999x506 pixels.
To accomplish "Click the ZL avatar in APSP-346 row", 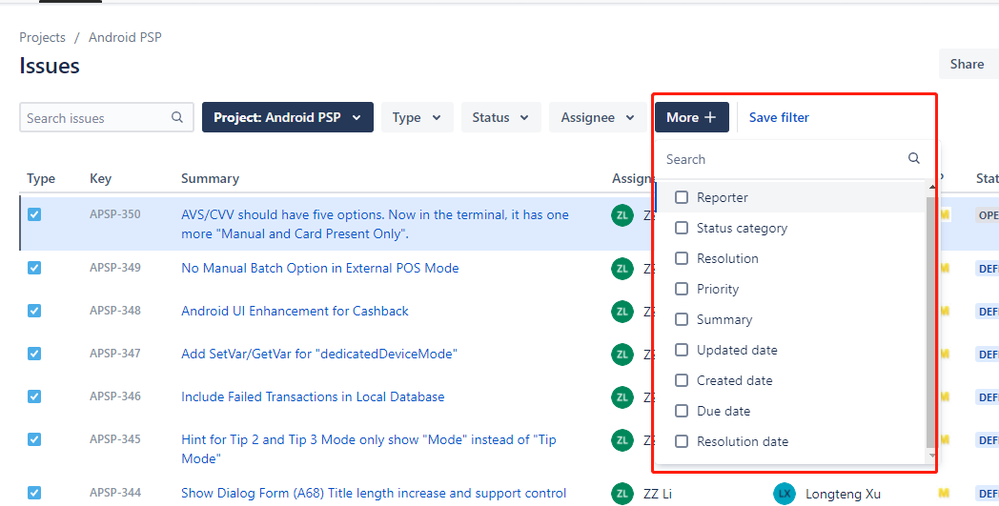I will point(622,397).
